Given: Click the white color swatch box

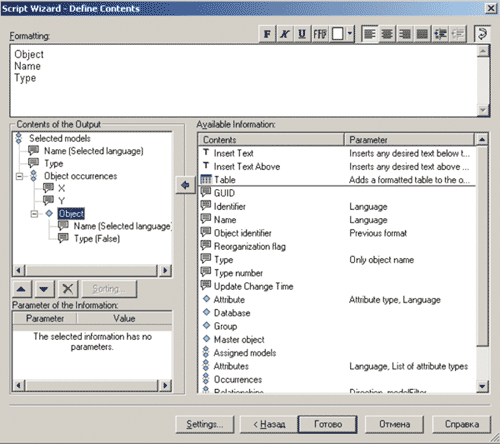Looking at the screenshot, I should pos(338,34).
